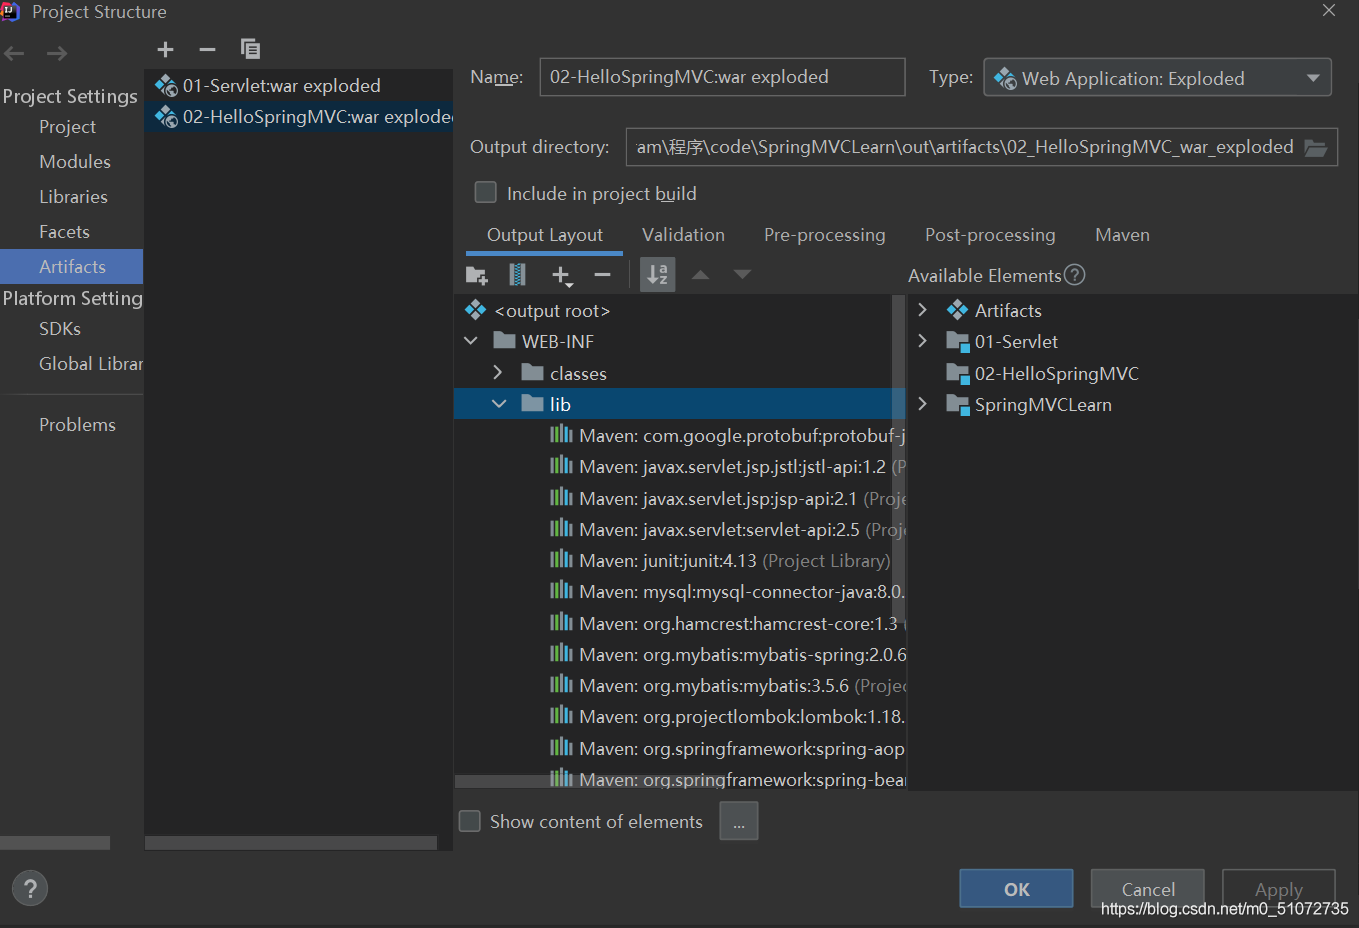Click the 01-Servlet:war exploded artifact icon
Screen dimensions: 1359x928
166,86
